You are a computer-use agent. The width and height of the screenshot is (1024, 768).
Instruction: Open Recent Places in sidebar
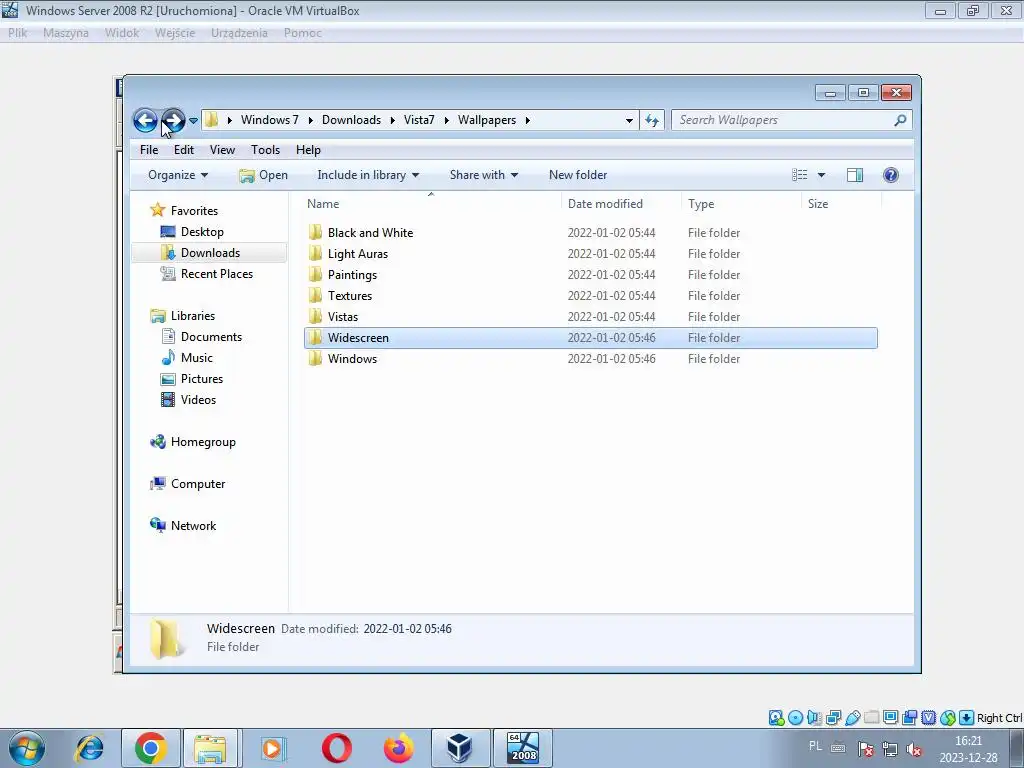point(216,274)
